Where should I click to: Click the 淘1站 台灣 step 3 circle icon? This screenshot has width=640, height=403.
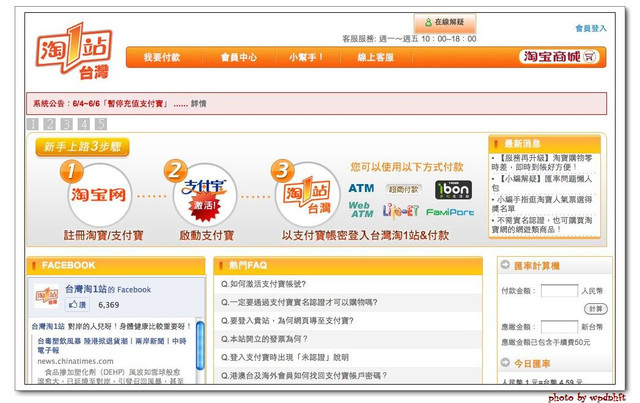coord(308,195)
